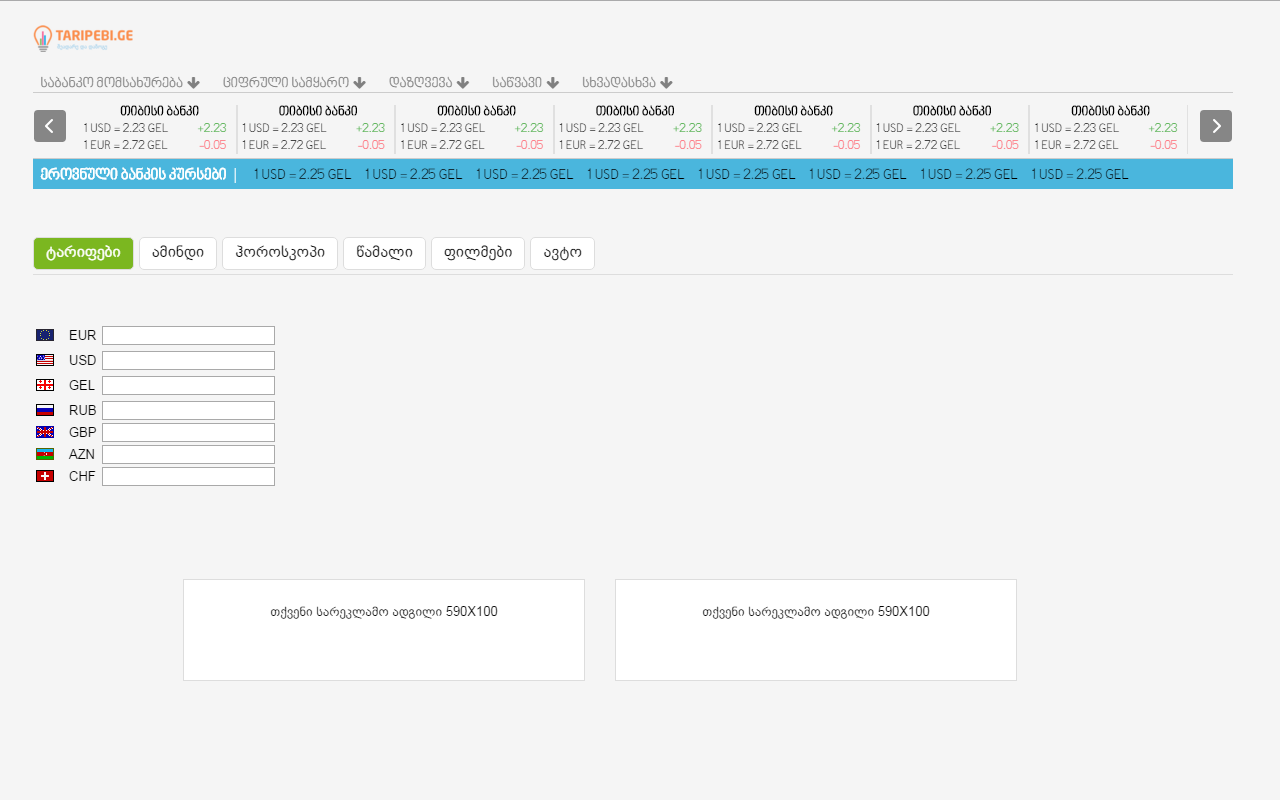Image resolution: width=1280 pixels, height=800 pixels.
Task: Click the ეროვნული ბანკის კურსები label
Action: [133, 173]
